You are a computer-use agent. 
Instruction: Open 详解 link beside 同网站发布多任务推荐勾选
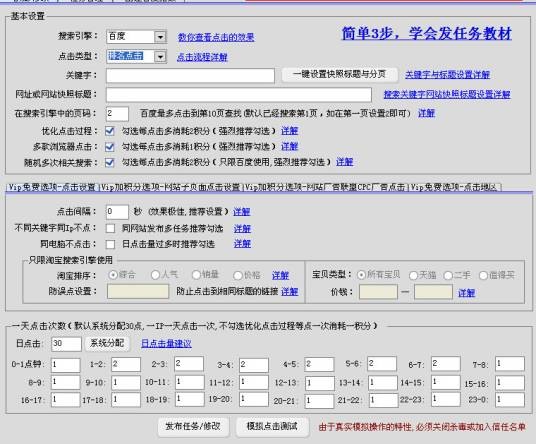242,229
